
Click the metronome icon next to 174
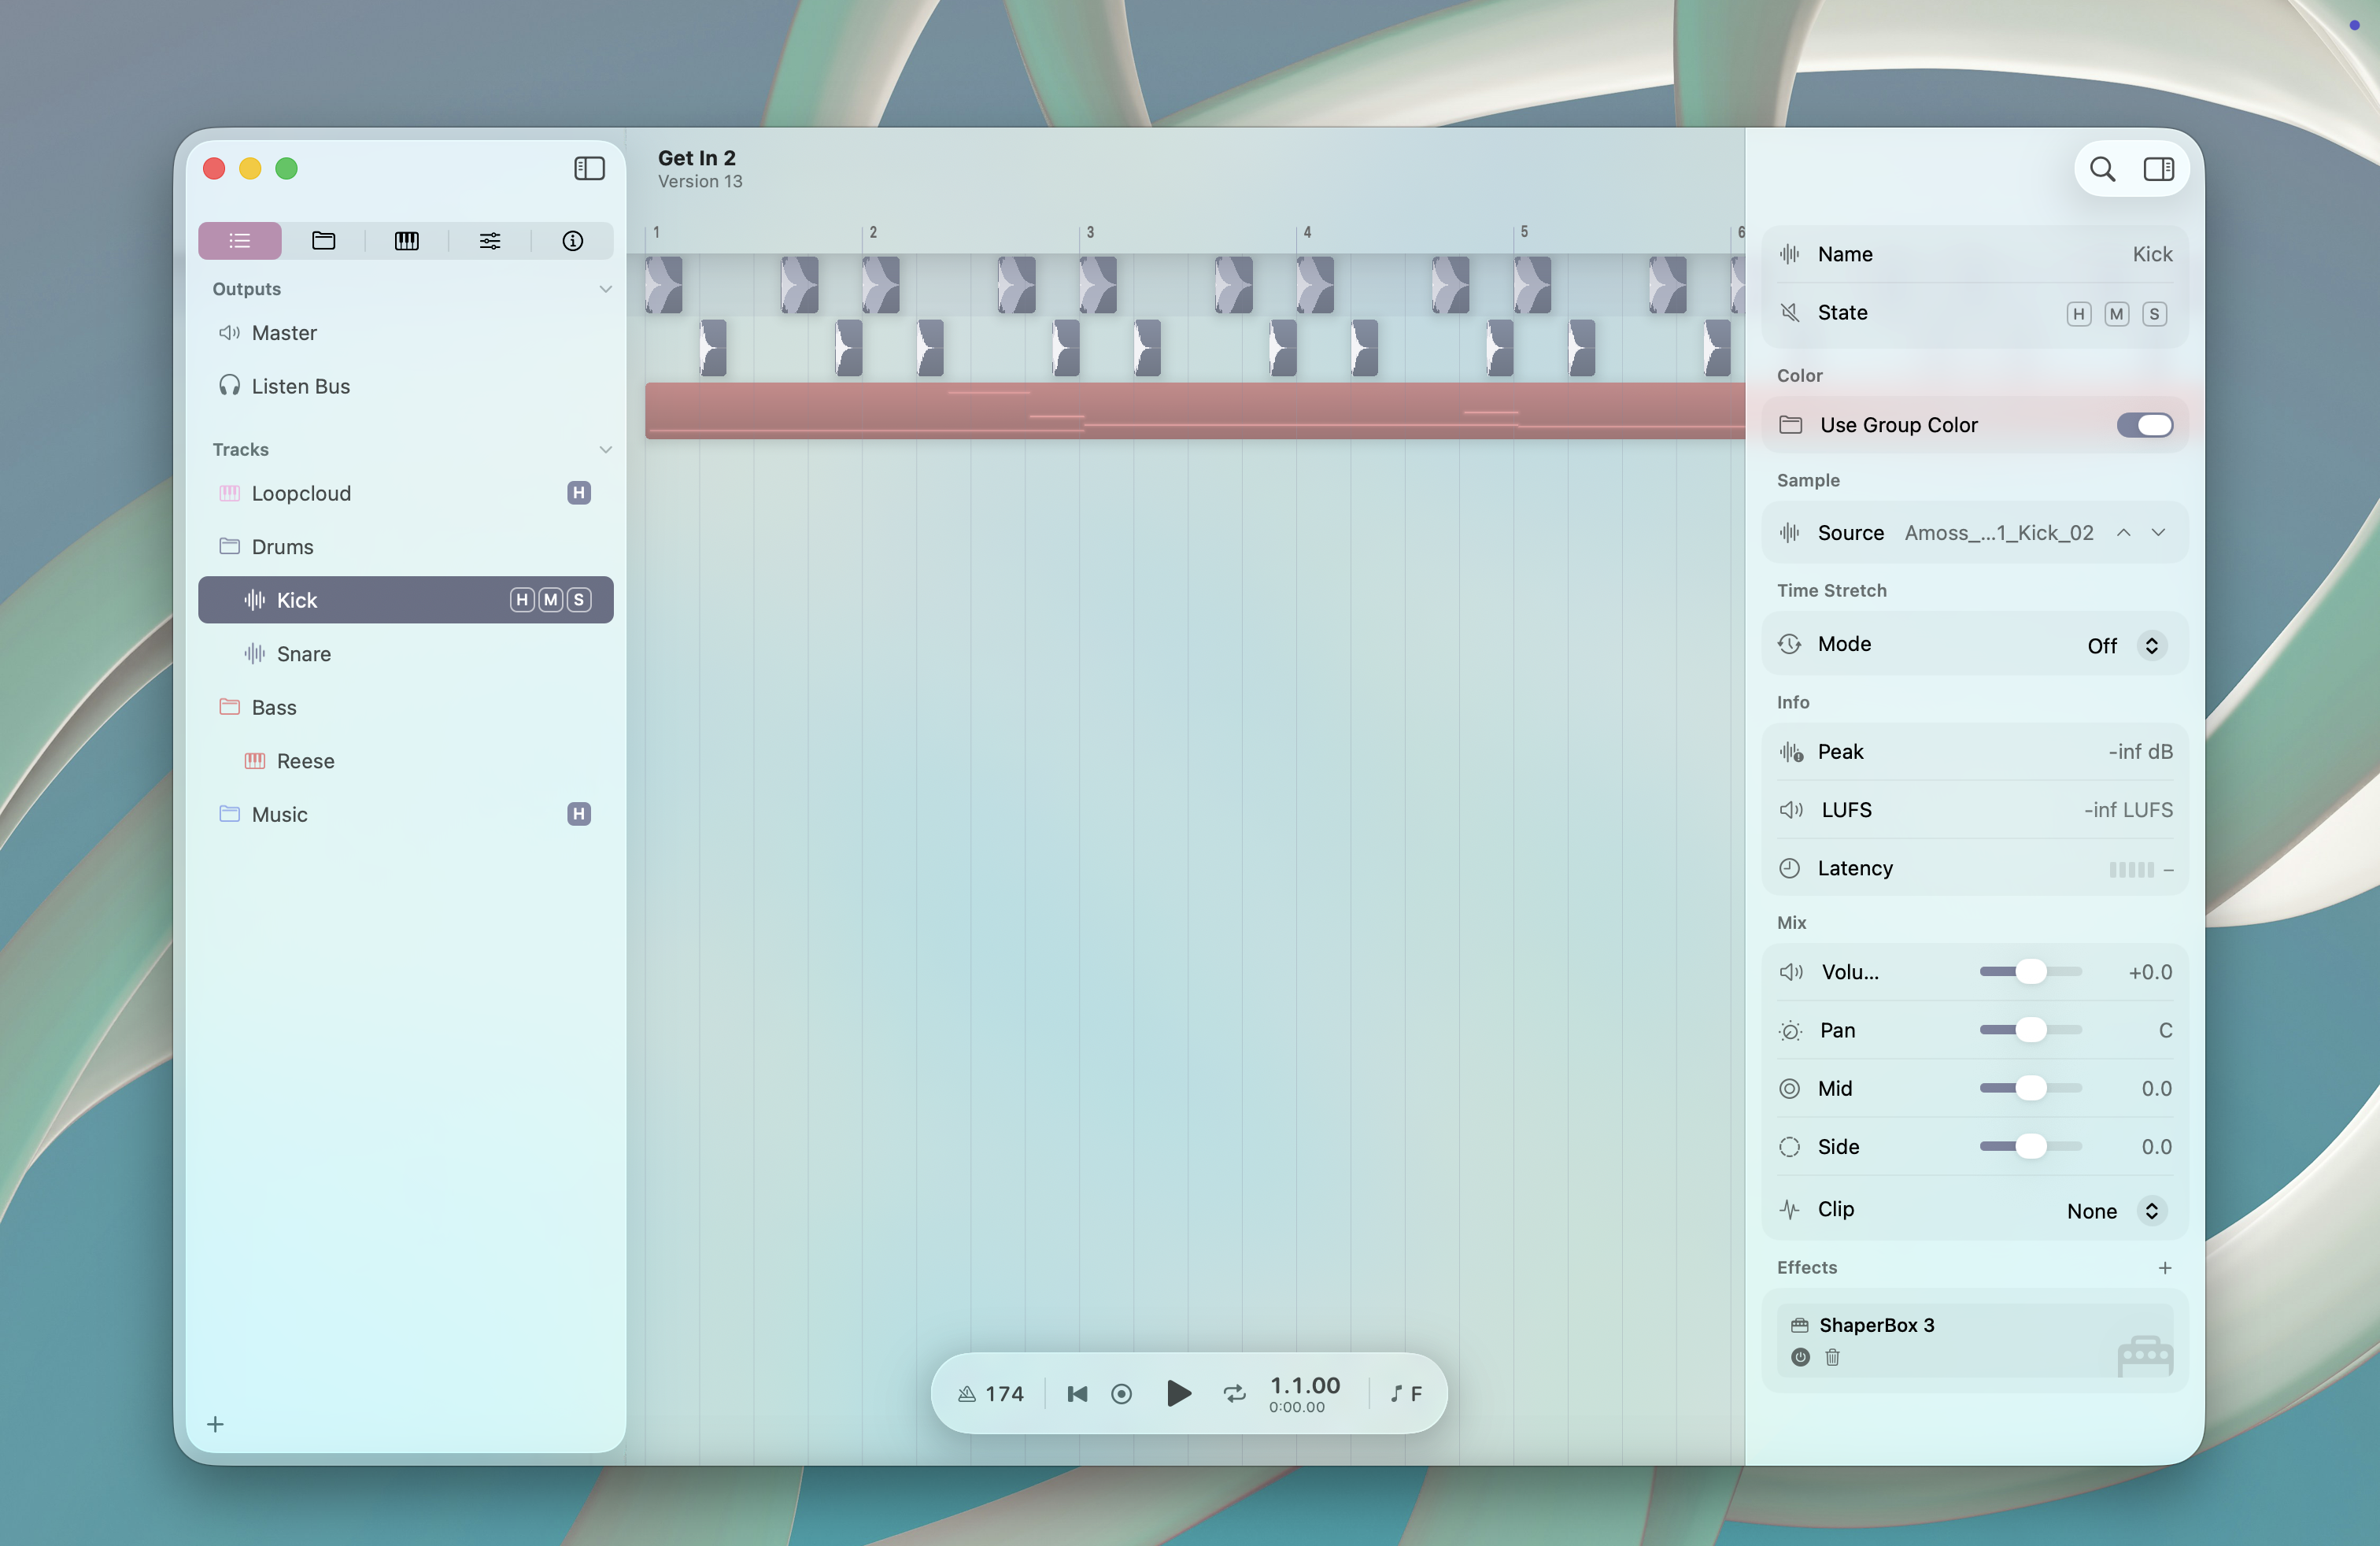(x=965, y=1392)
